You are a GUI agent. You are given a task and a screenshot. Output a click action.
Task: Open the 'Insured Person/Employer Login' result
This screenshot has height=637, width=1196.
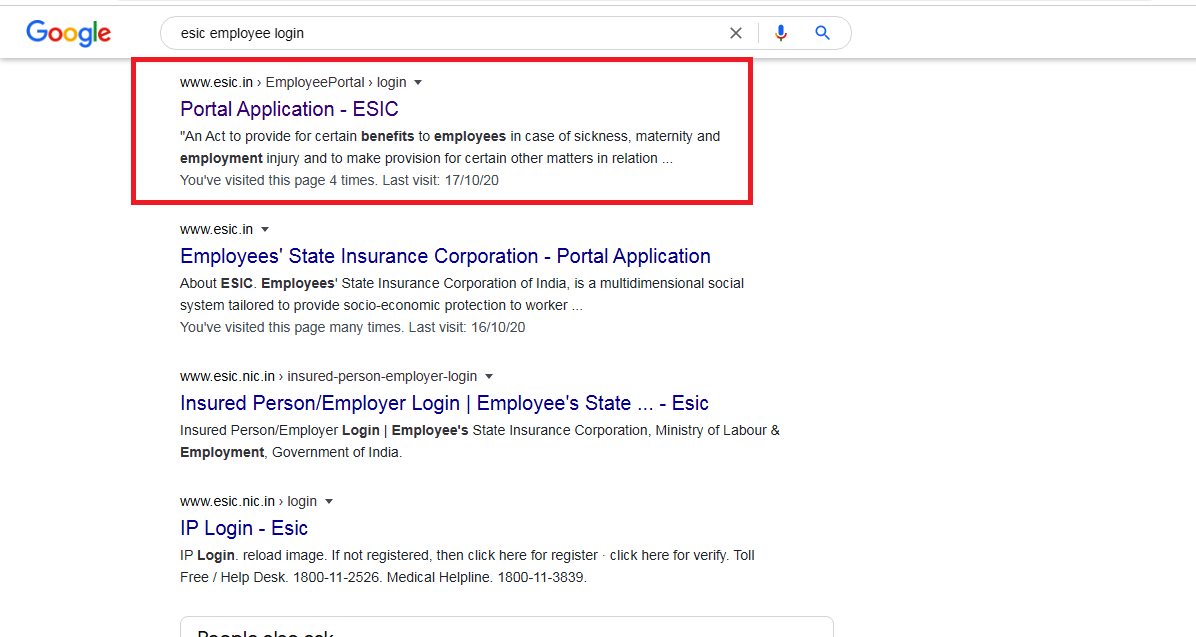(445, 403)
